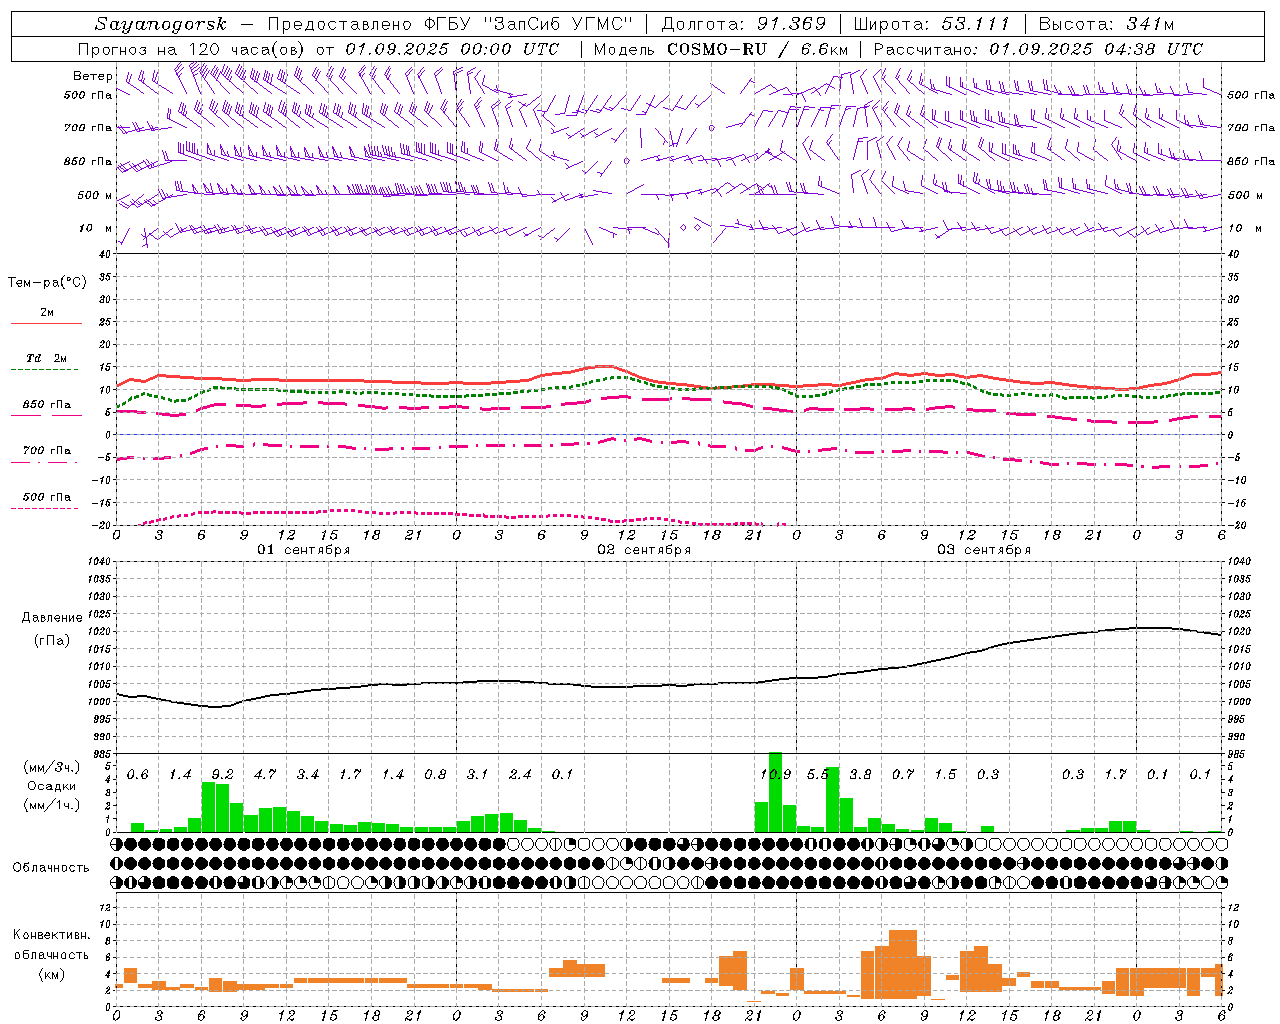Click the tallest orange convective cloud bar
Image resolution: width=1280 pixels, height=1024 pixels.
click(903, 964)
